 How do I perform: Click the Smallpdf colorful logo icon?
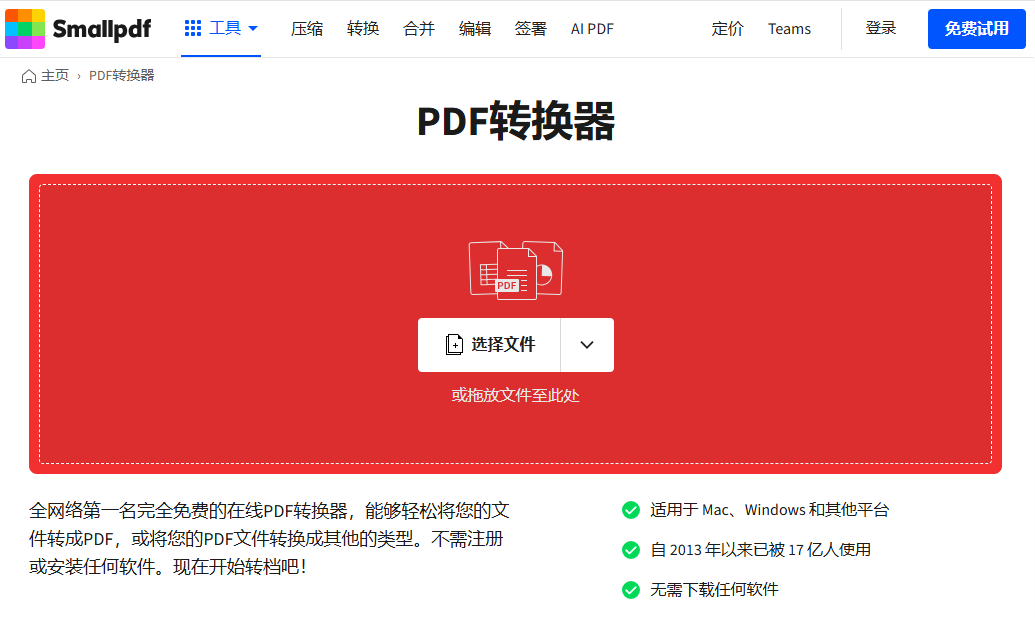coord(25,28)
